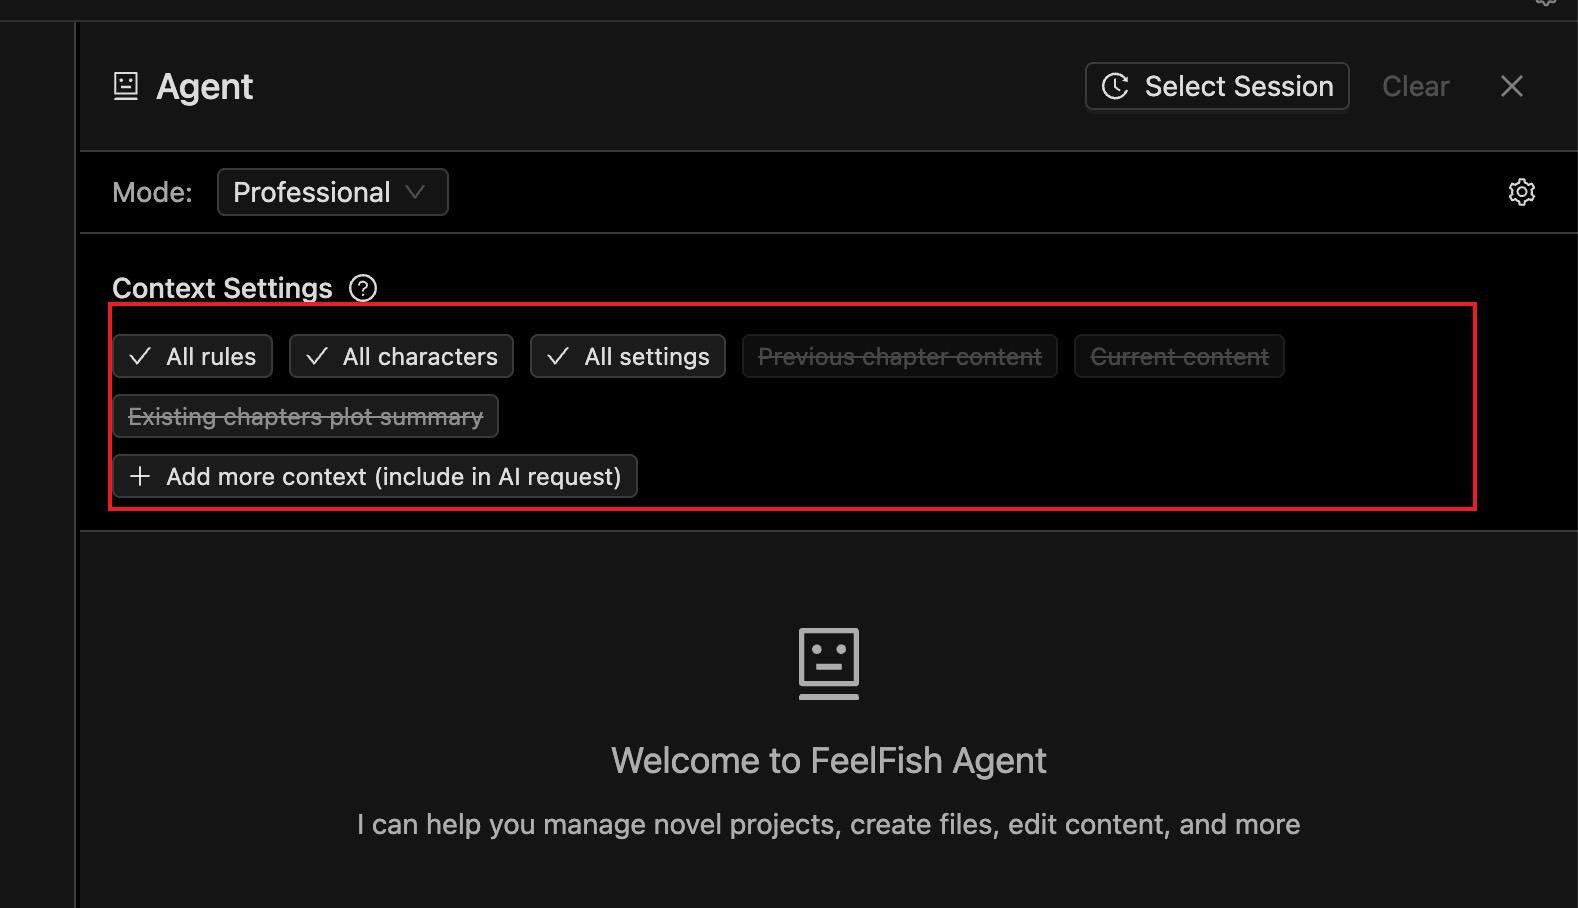
Task: Click the Mode: label
Action: pos(152,192)
